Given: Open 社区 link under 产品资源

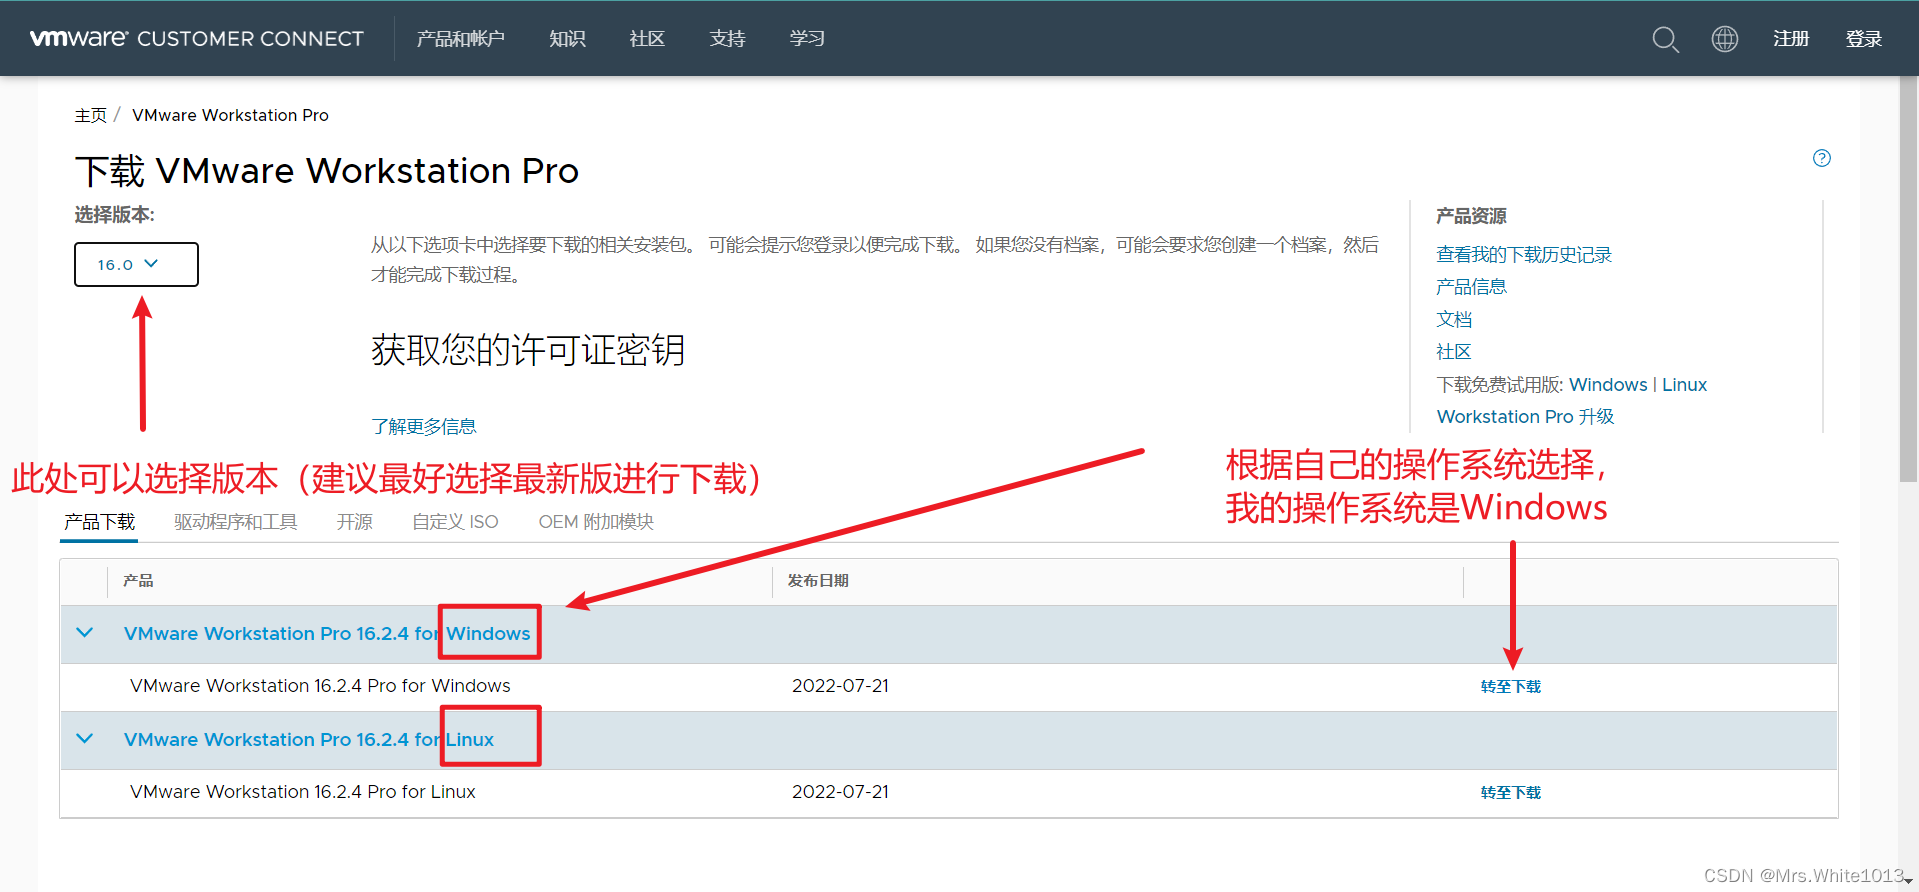Looking at the screenshot, I should (x=1454, y=352).
